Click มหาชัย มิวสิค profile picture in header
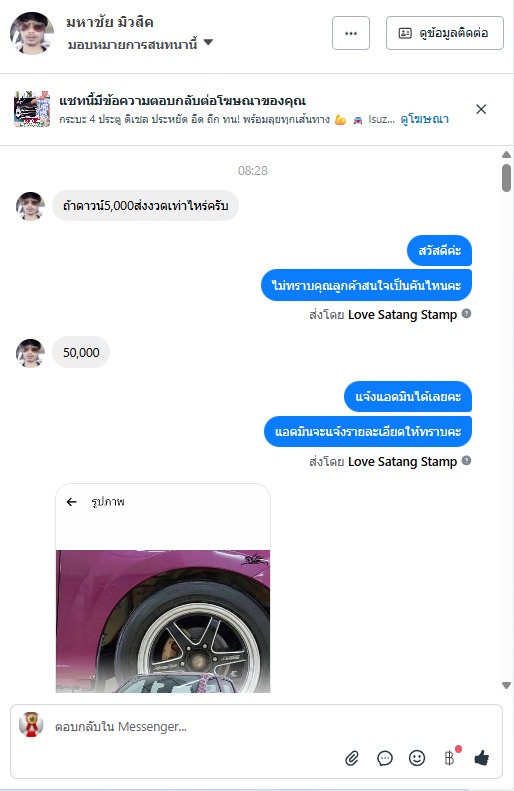This screenshot has height=791, width=514. coord(32,33)
